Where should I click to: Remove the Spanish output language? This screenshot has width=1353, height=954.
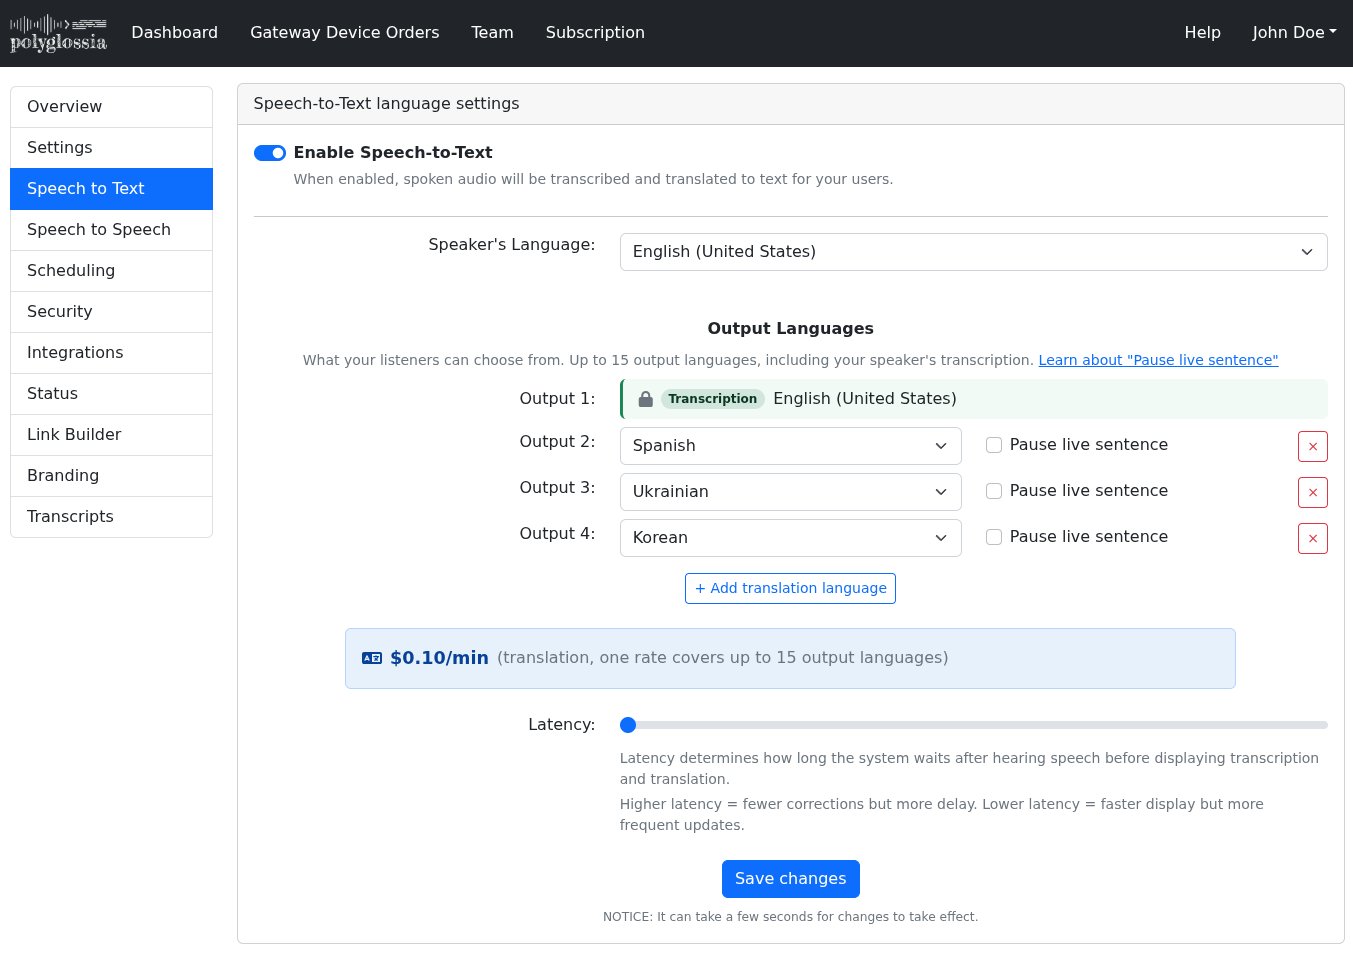(x=1312, y=446)
